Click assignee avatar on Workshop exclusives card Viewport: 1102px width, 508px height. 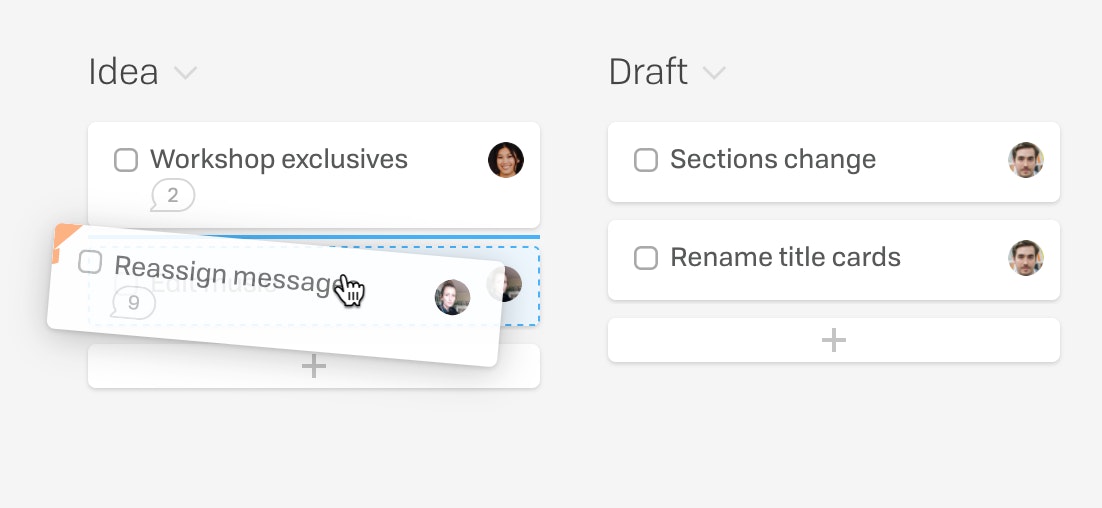pos(506,159)
